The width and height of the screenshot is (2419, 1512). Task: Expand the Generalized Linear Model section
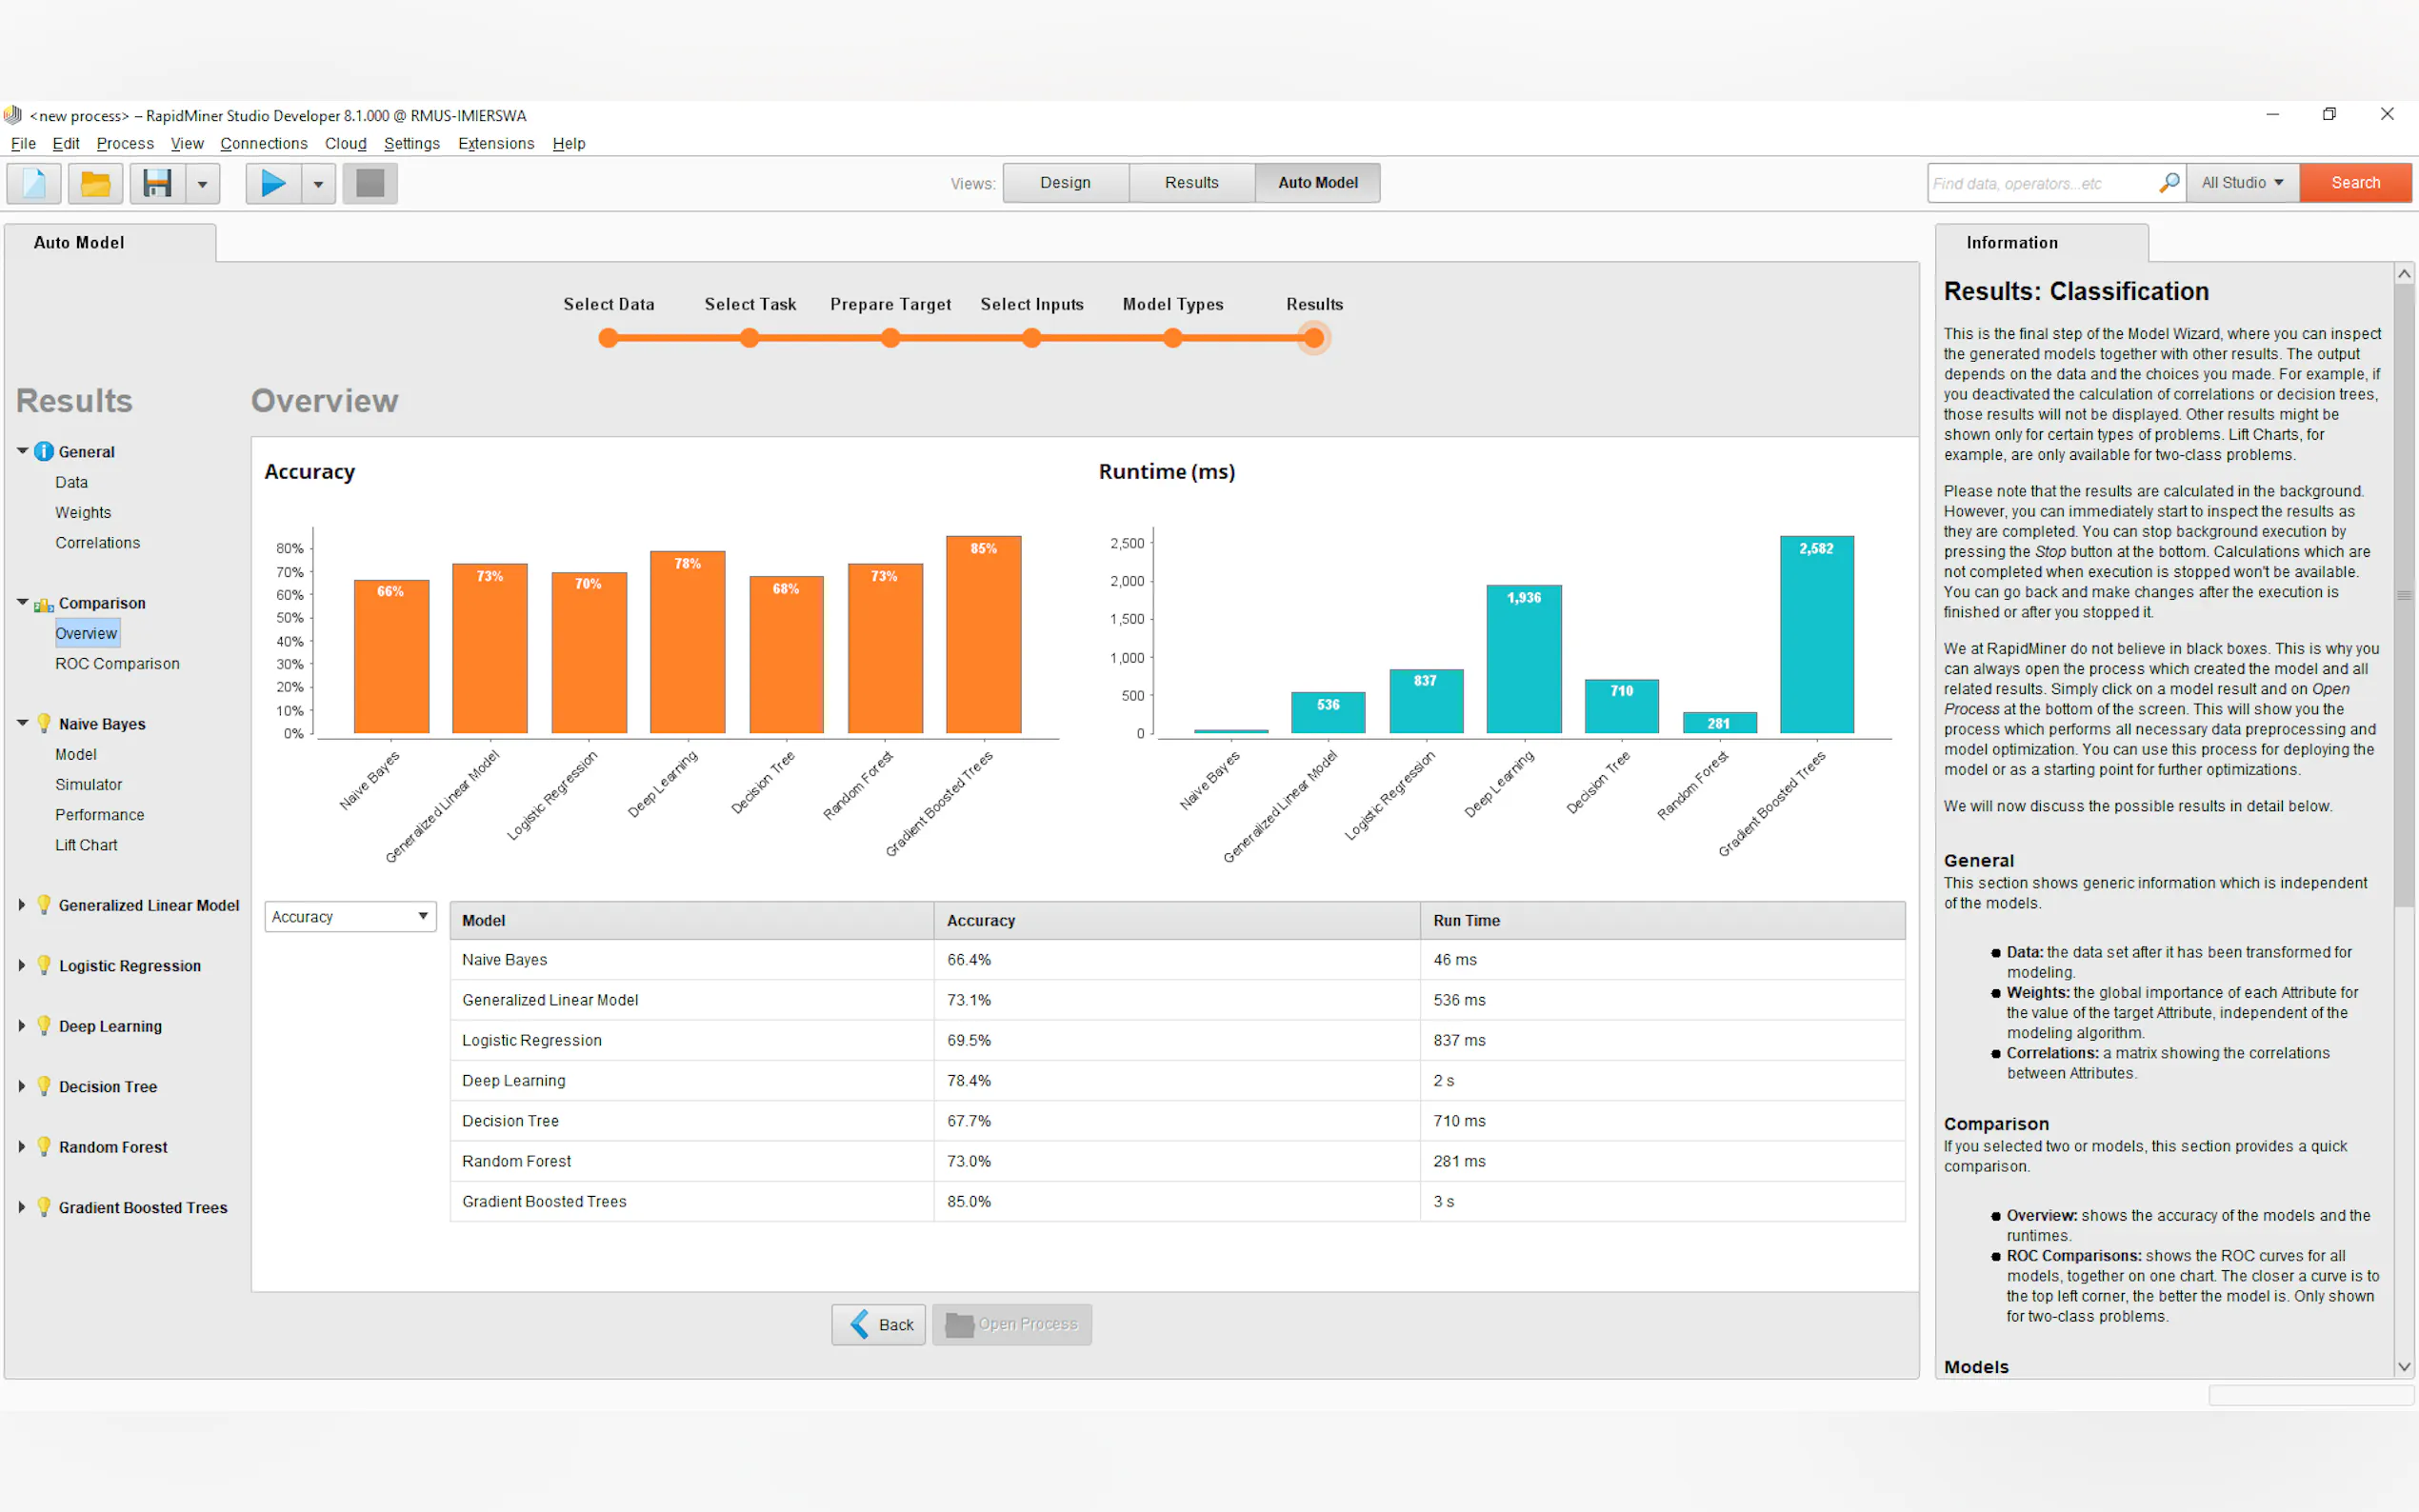22,904
